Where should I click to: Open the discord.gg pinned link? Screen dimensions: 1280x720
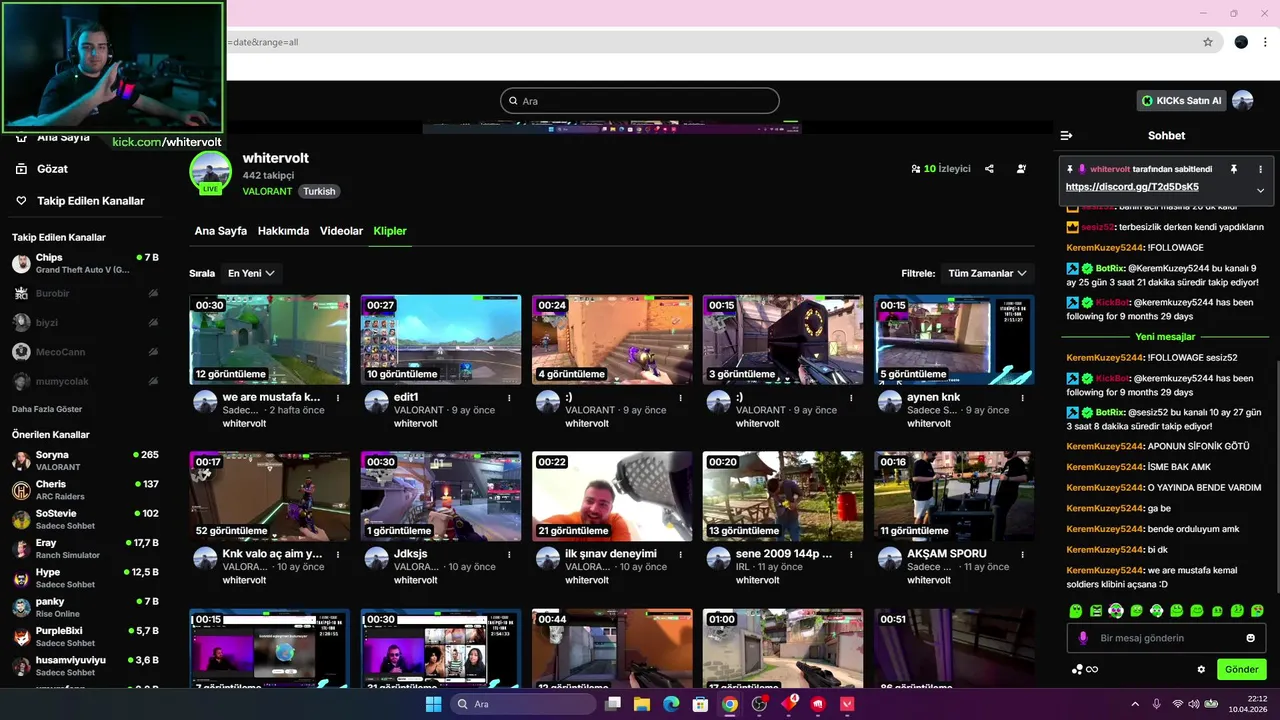pos(1132,187)
